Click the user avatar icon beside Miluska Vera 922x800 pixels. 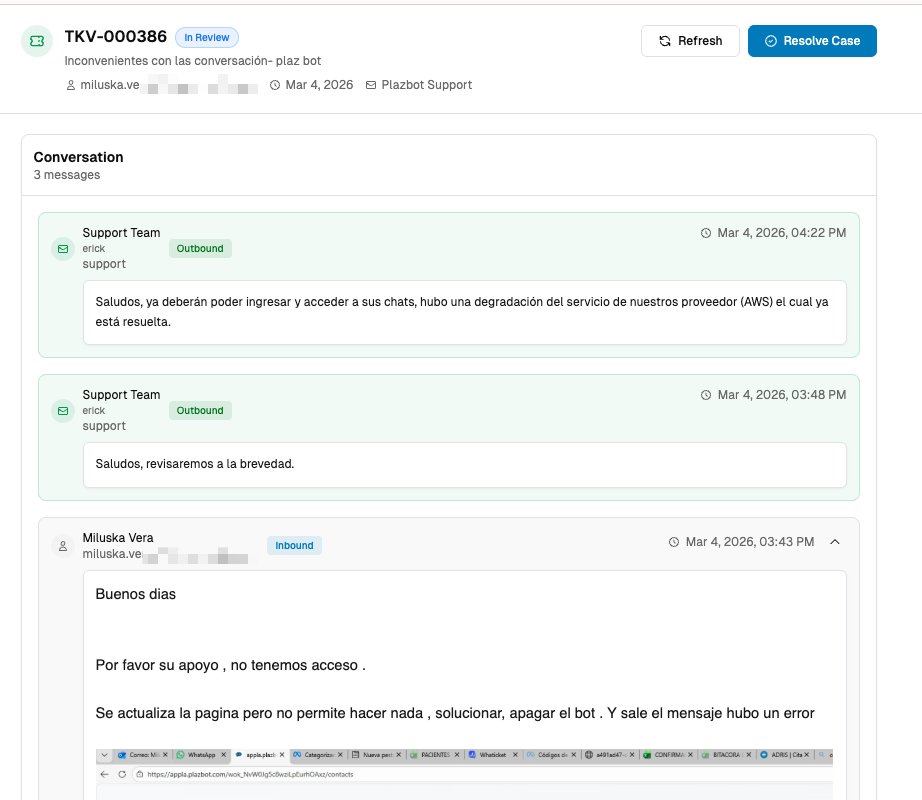63,546
